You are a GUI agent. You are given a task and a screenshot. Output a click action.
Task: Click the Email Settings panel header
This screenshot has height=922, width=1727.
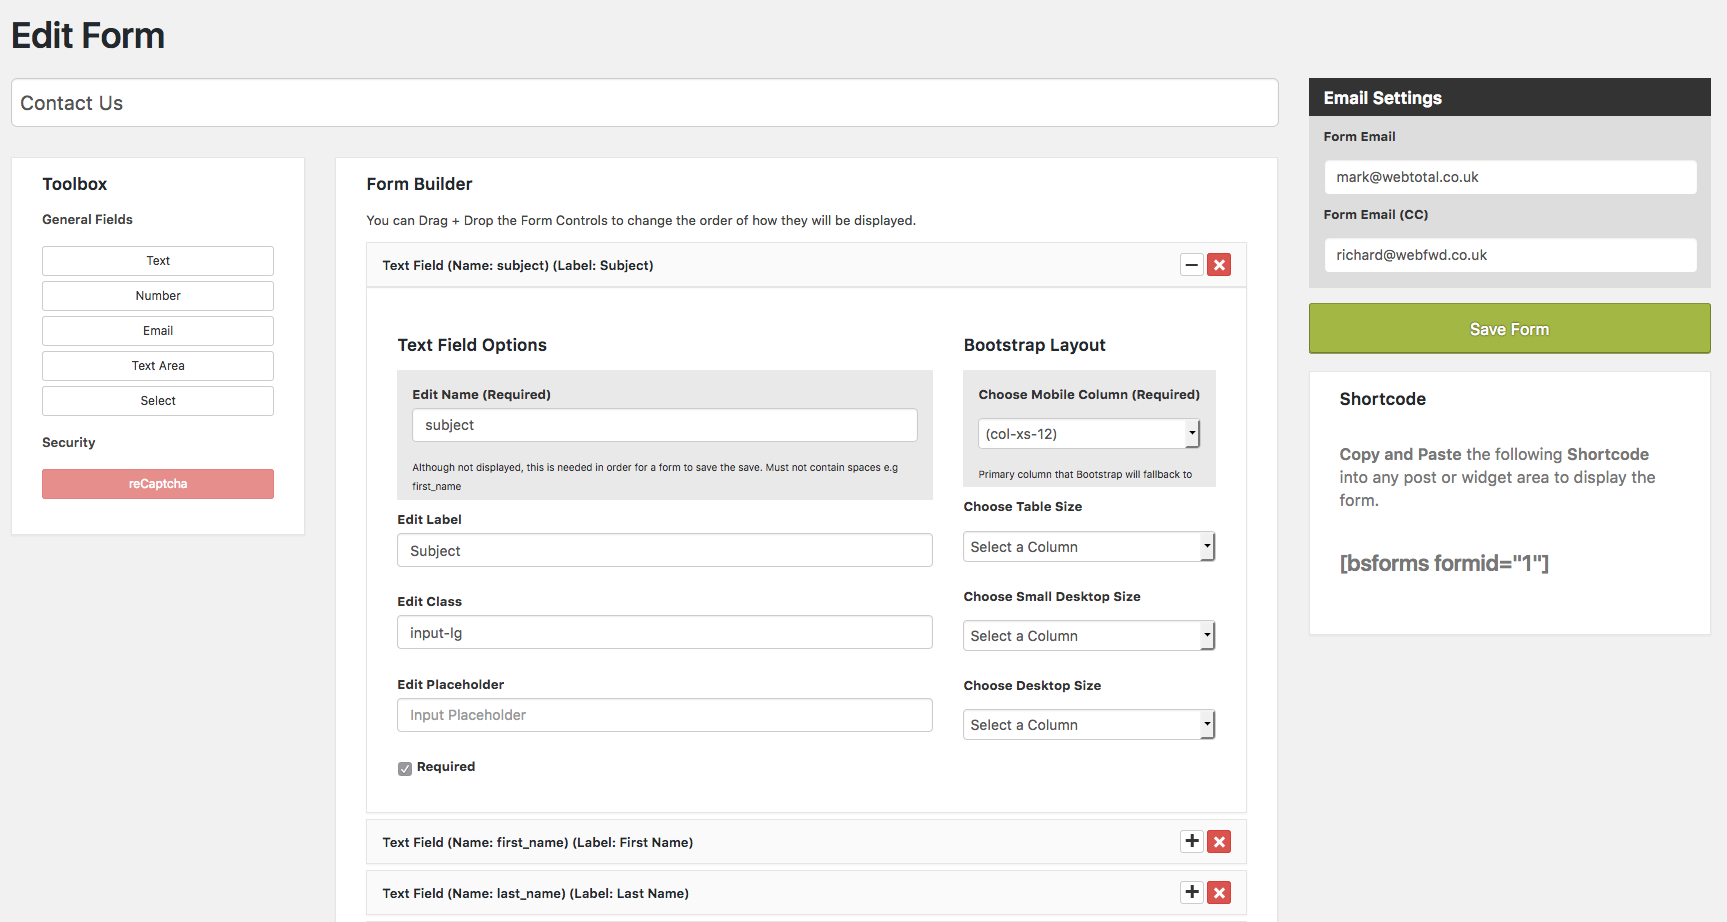click(x=1510, y=97)
